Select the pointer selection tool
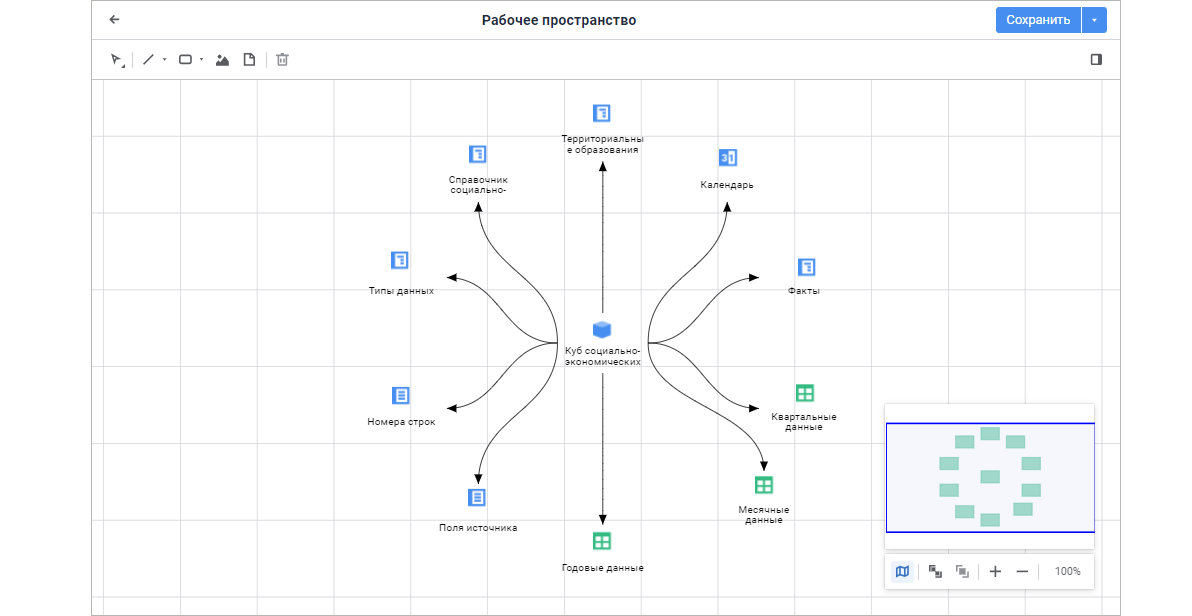The width and height of the screenshot is (1192, 616). (x=117, y=60)
